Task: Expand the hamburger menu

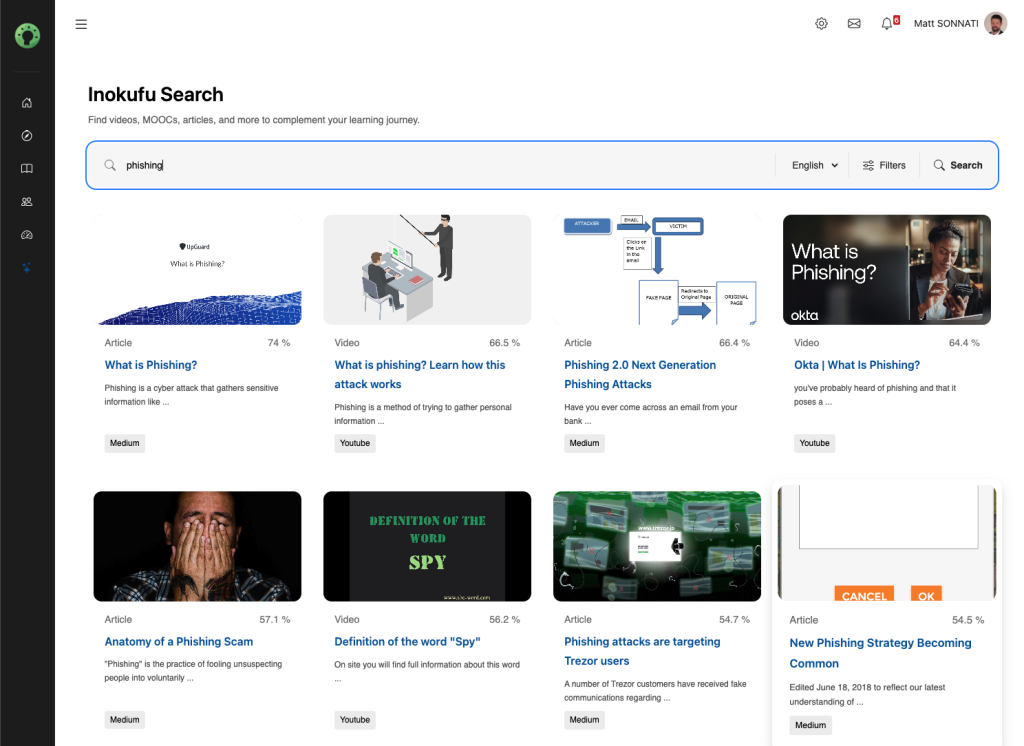Action: tap(81, 24)
